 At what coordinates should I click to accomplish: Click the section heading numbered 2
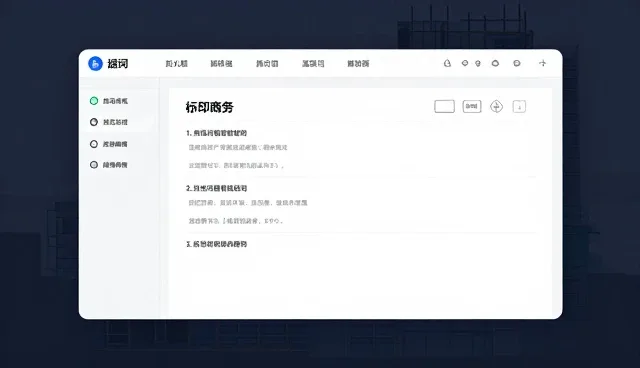(216, 188)
